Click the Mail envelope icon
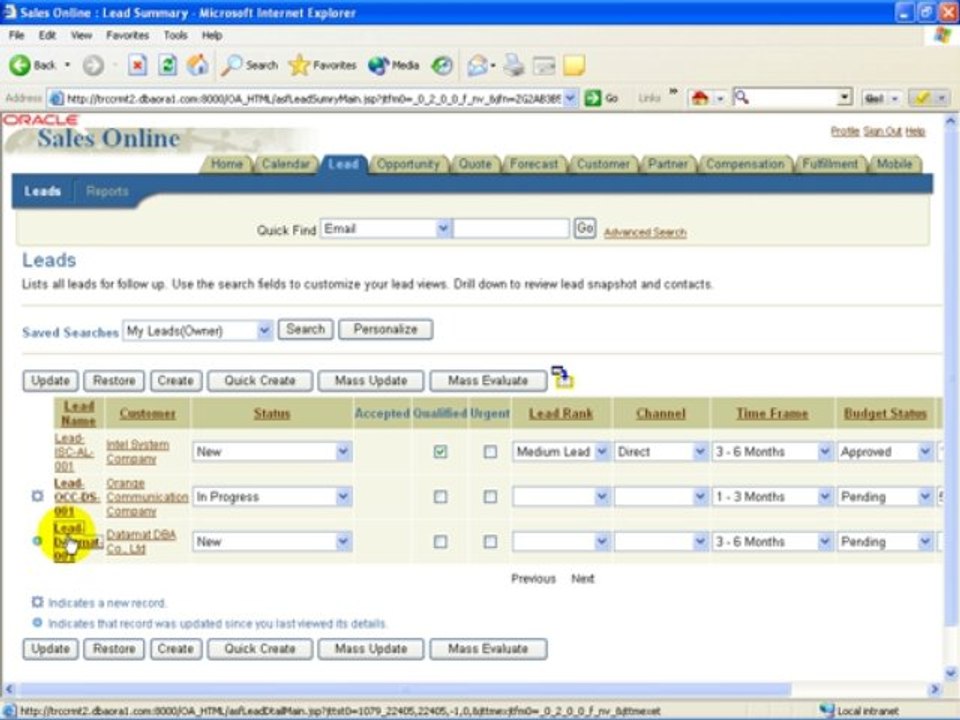 point(478,65)
